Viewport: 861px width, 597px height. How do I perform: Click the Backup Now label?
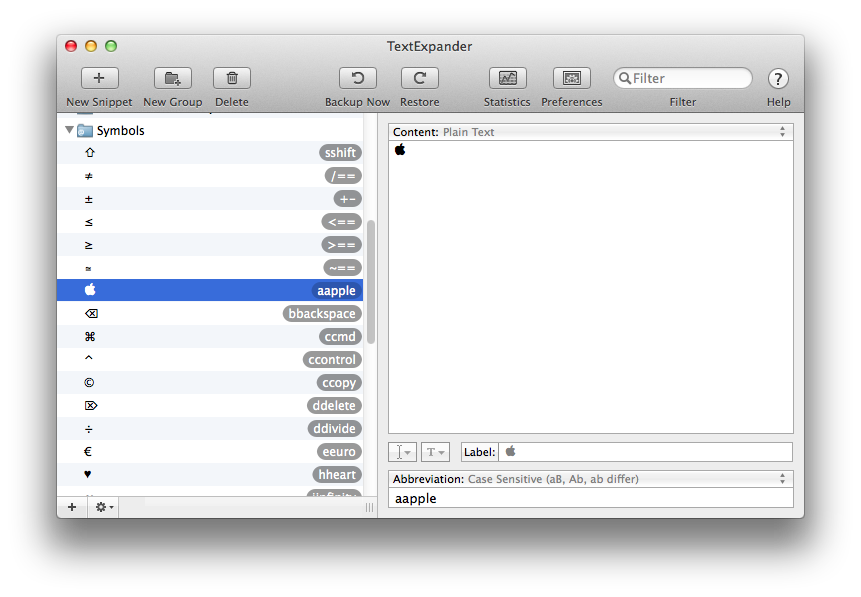[357, 102]
